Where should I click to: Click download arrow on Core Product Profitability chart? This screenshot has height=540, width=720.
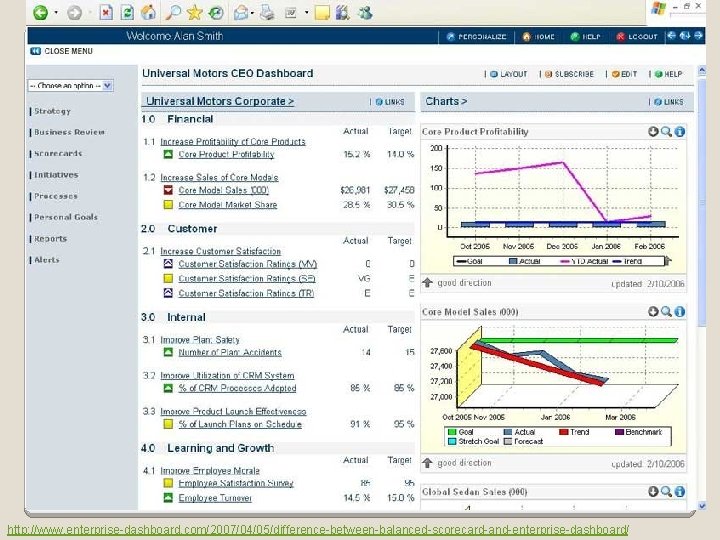pos(653,132)
